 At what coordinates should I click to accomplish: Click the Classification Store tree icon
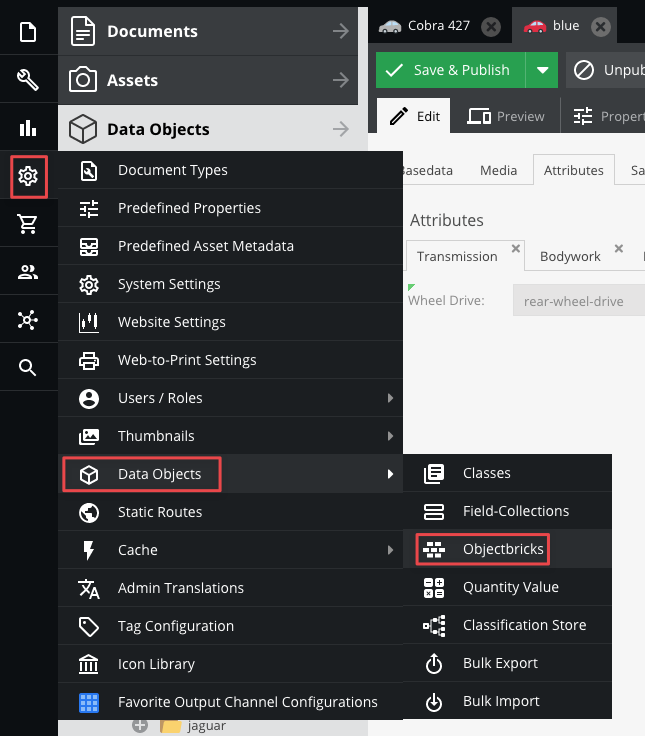[x=434, y=626]
